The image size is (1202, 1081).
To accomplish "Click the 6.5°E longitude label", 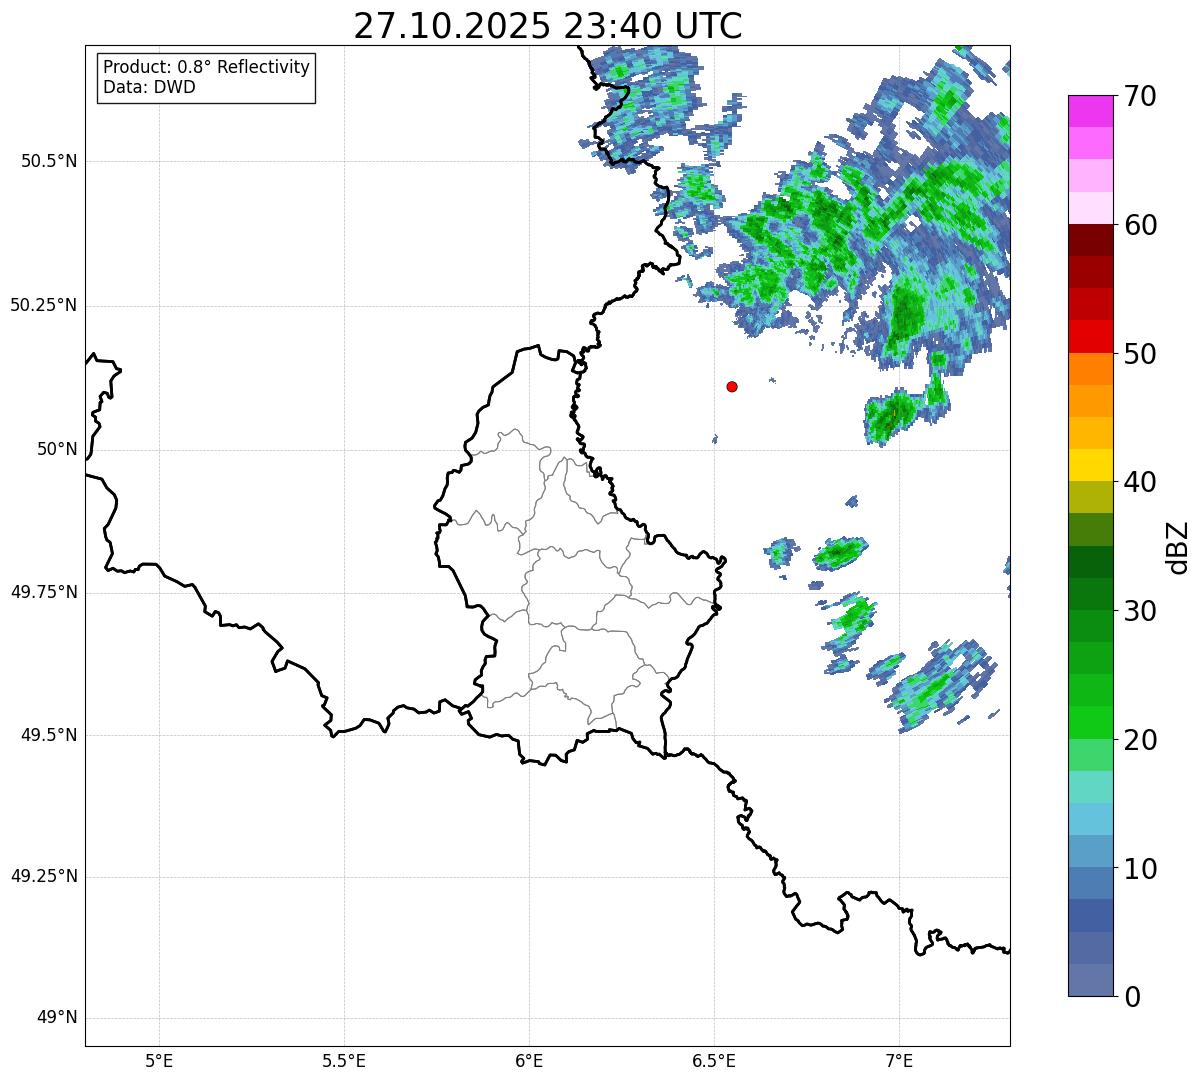I will (x=714, y=1062).
